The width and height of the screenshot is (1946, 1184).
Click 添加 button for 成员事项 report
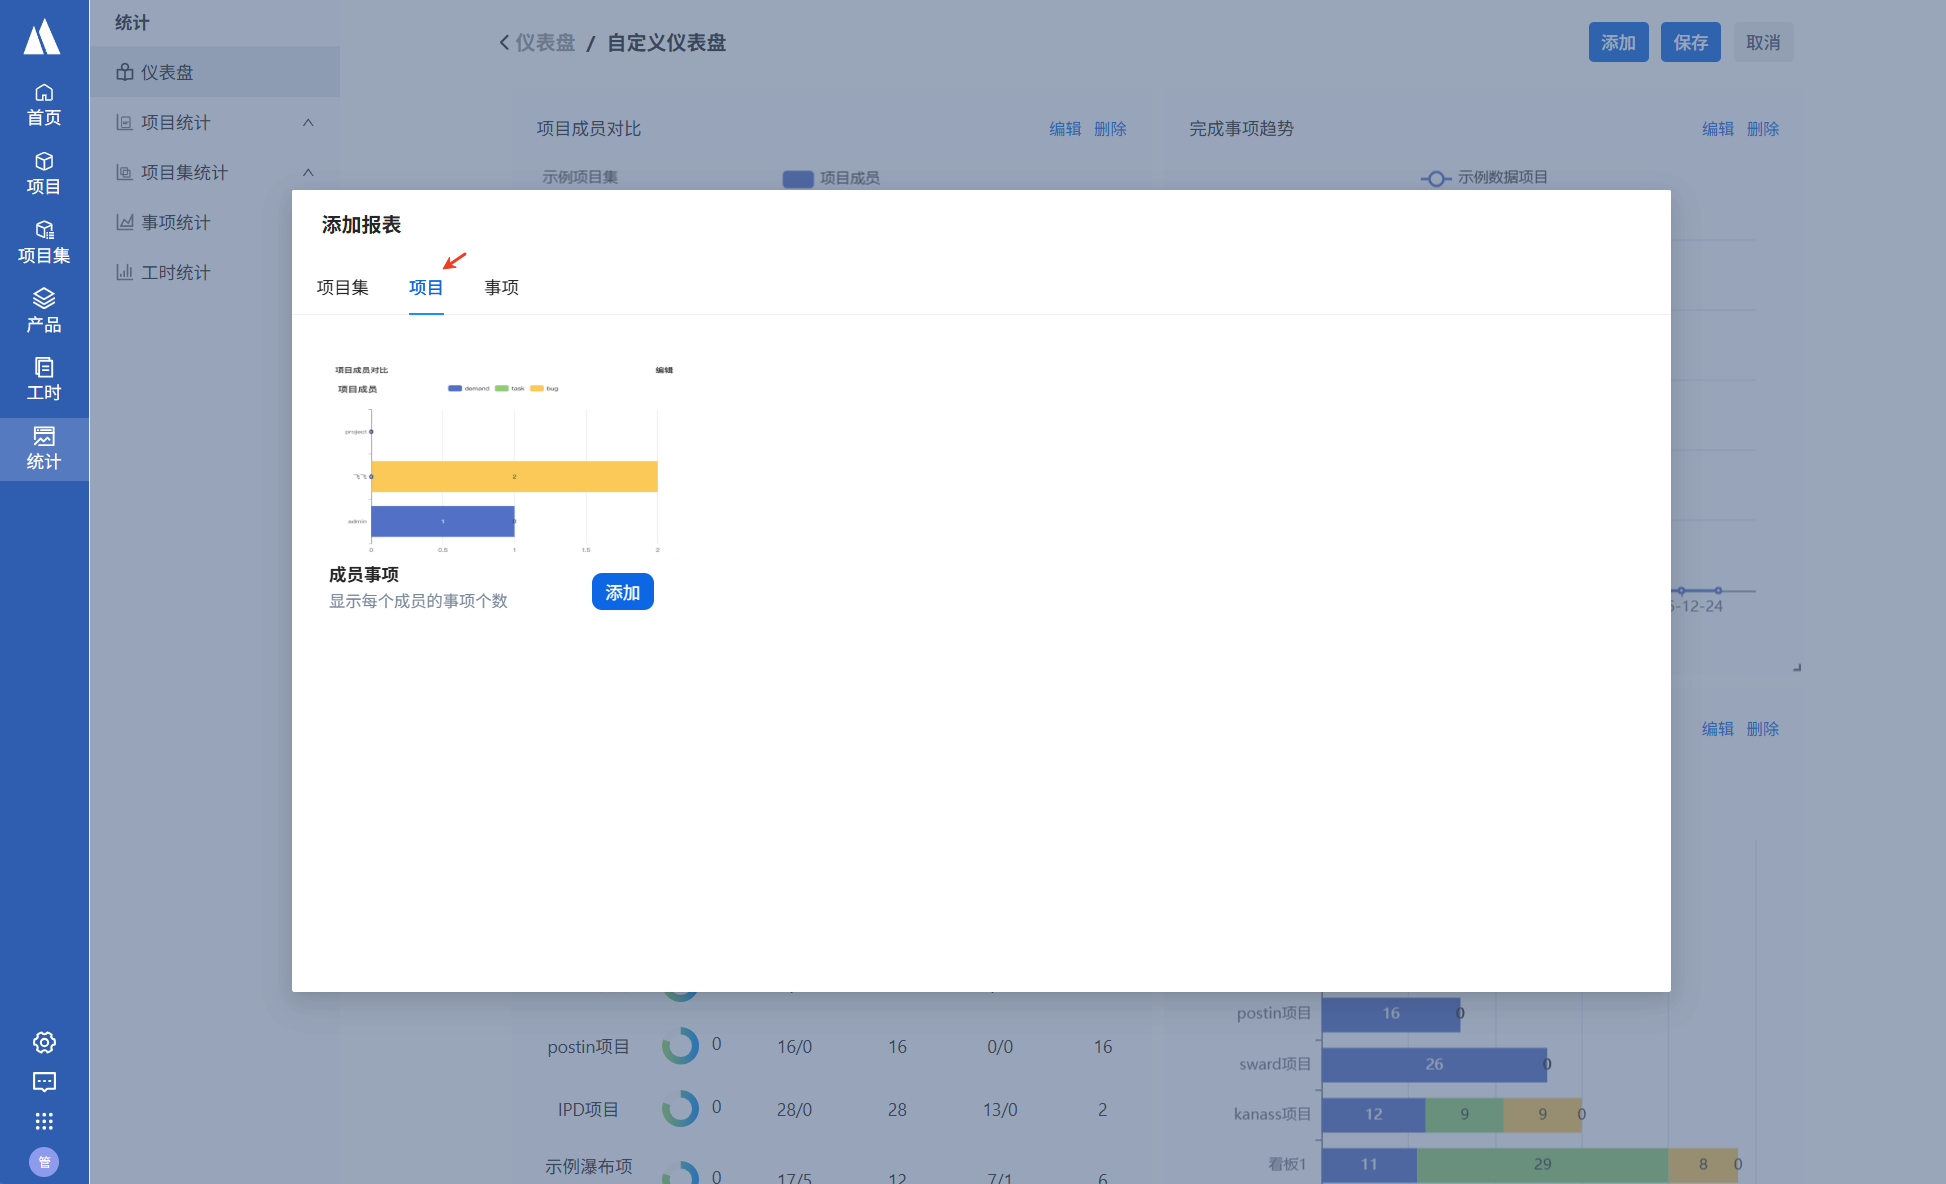point(622,592)
